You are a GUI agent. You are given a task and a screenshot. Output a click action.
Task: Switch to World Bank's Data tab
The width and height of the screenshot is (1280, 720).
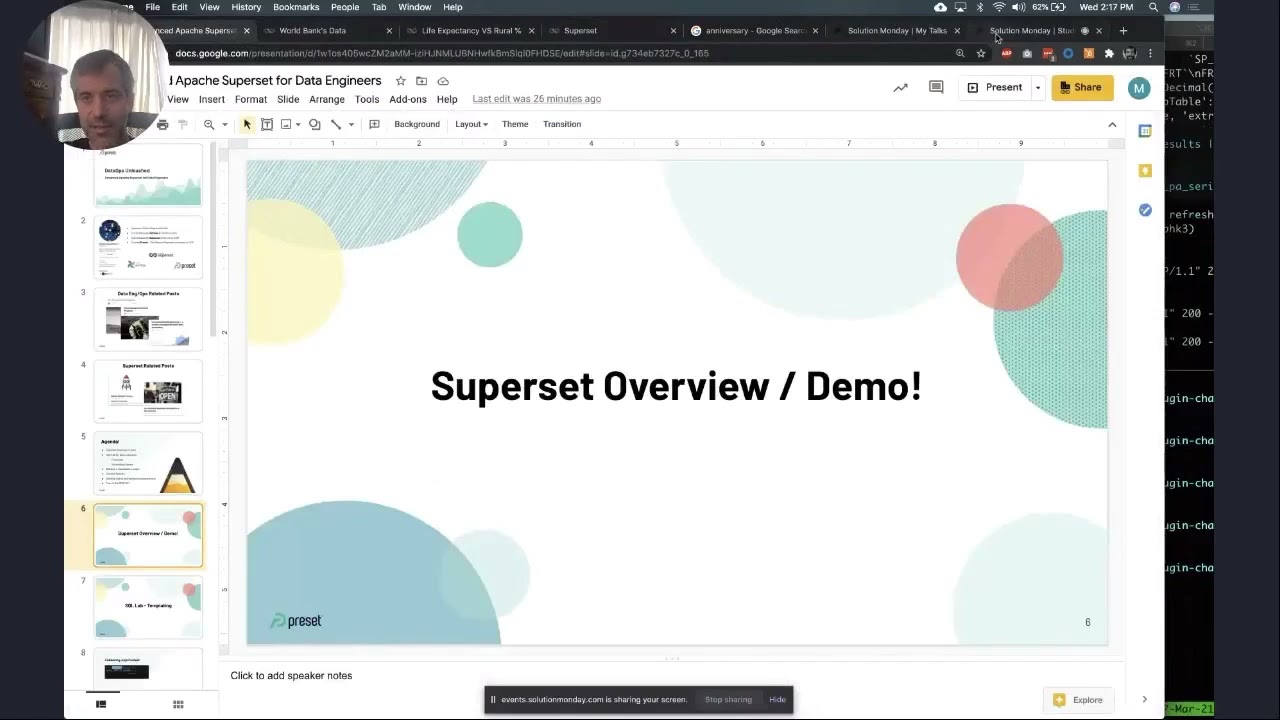point(326,31)
